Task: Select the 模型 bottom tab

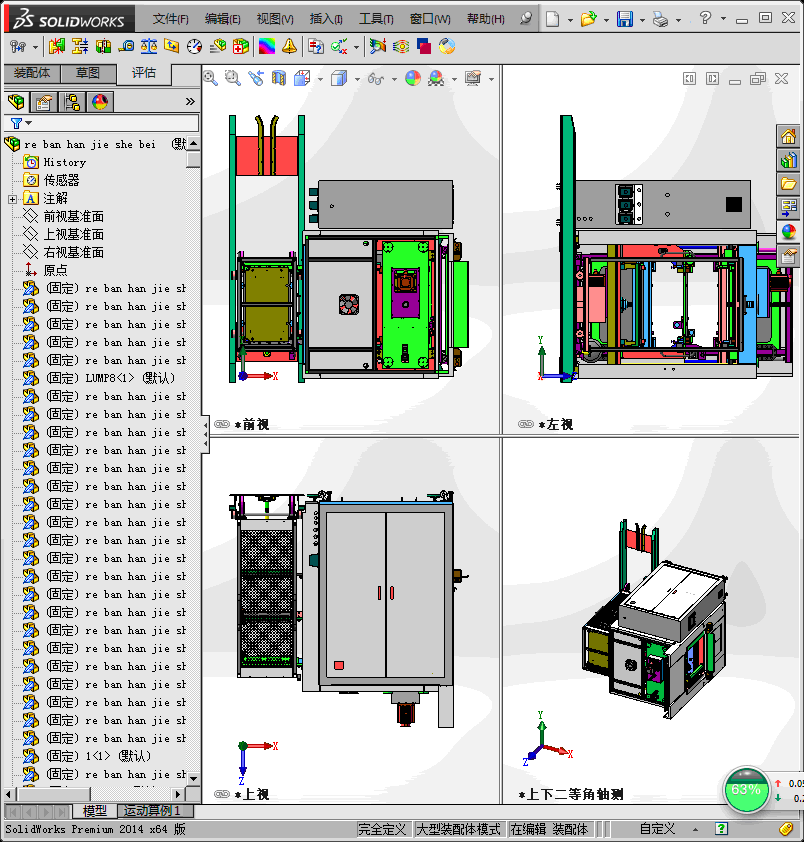Action: (x=95, y=810)
